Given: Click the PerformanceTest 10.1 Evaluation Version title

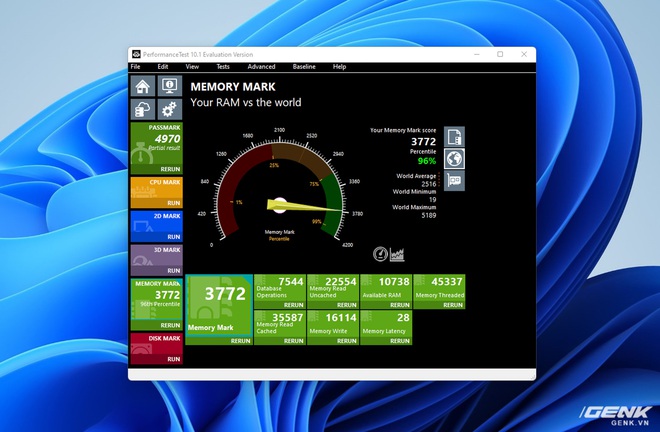Looking at the screenshot, I should coord(198,54).
